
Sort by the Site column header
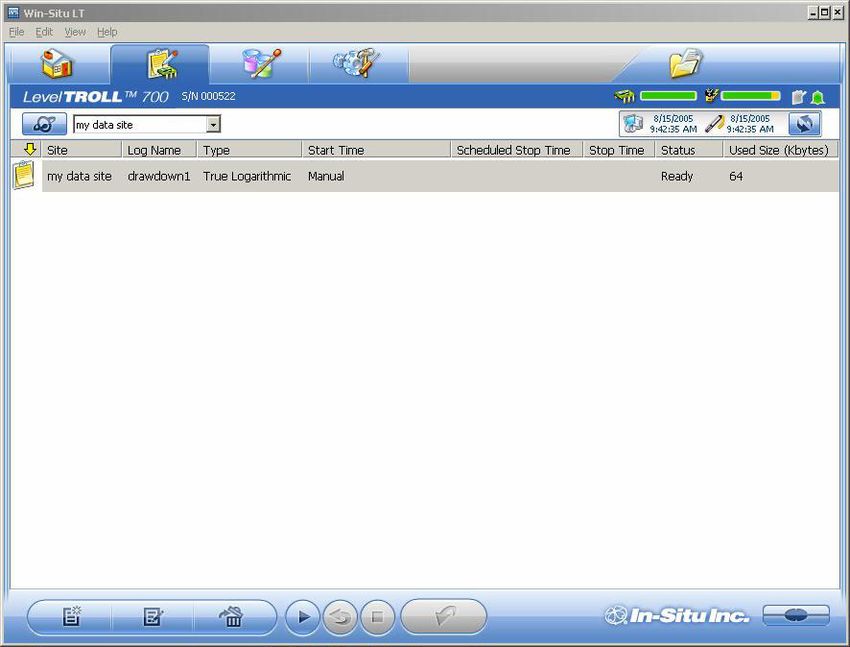point(81,150)
